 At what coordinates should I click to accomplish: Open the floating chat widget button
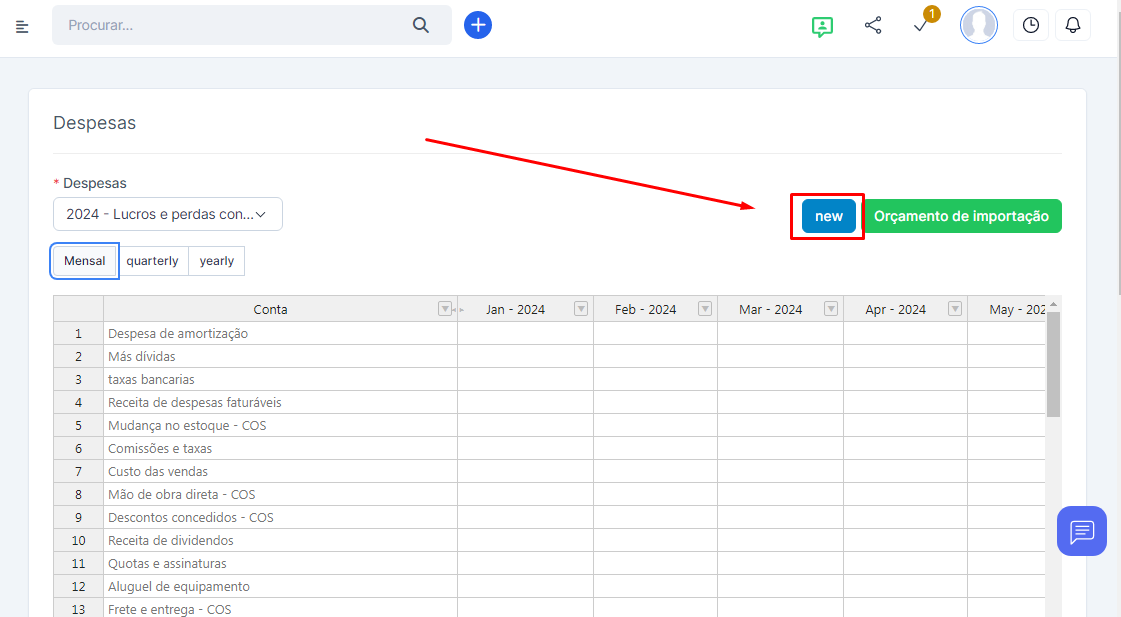[x=1081, y=531]
